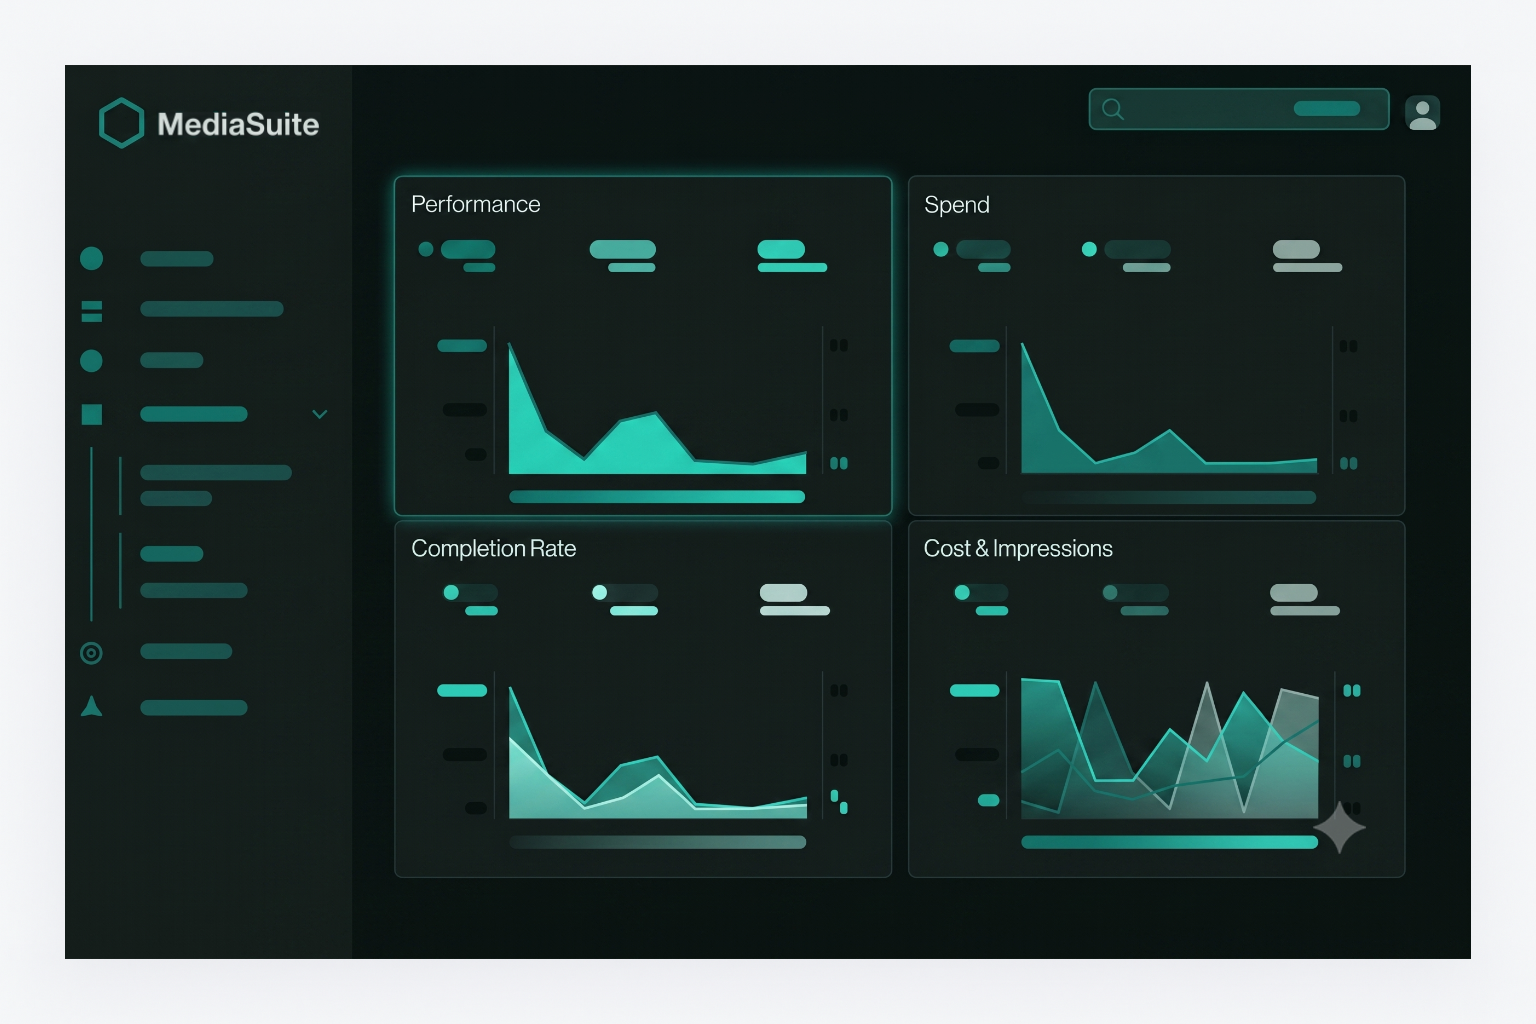This screenshot has width=1536, height=1024.
Task: Toggle the second legend dot in Cost & Impressions card
Action: [1110, 592]
